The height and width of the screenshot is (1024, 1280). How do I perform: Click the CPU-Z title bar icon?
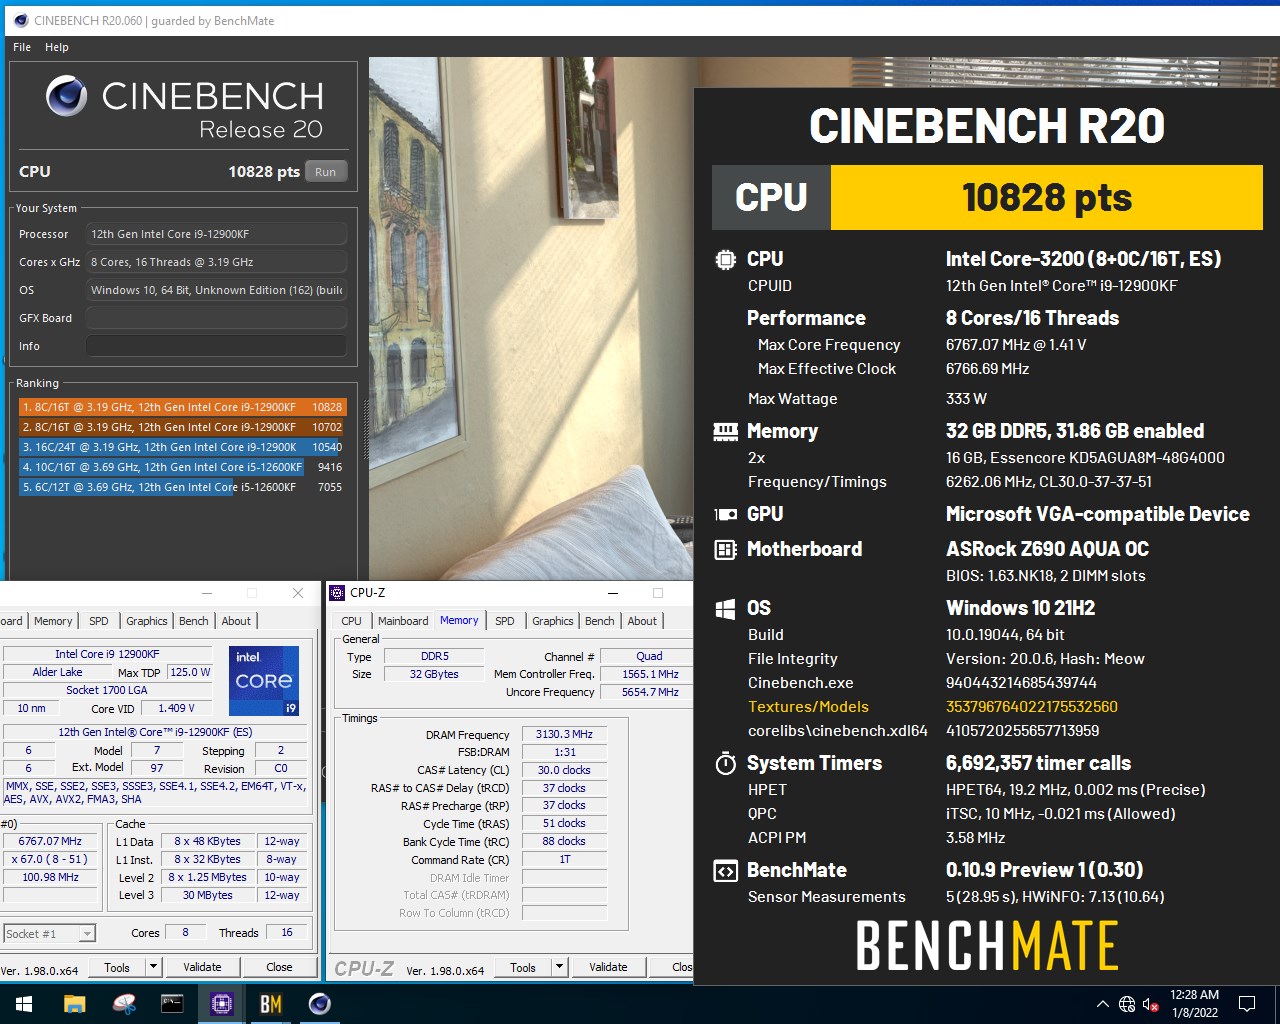(x=338, y=593)
